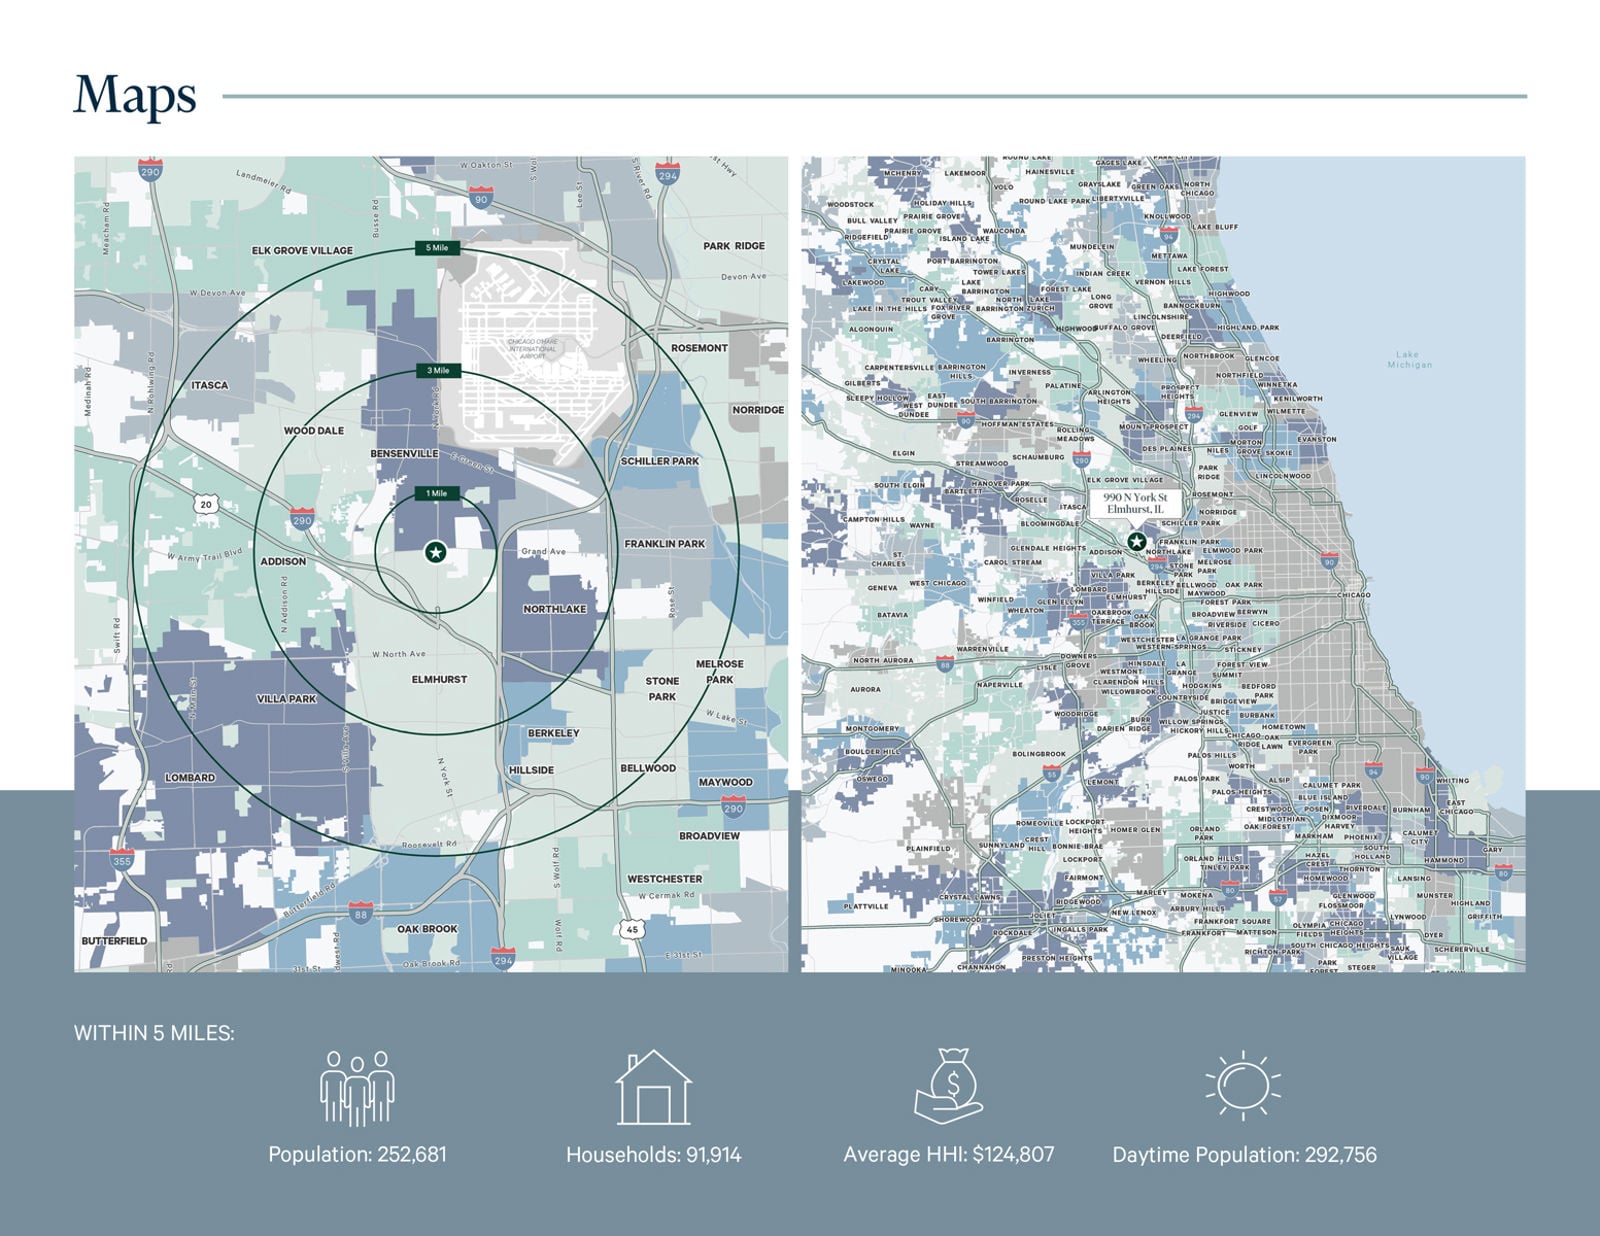
Task: Click the Daytime Population: 292,756 statistic text
Action: [1244, 1155]
